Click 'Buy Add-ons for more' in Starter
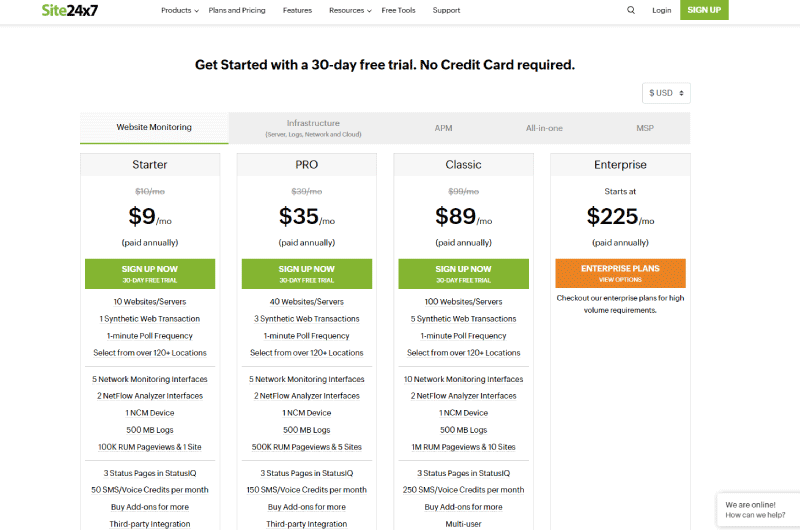800x530 pixels. [150, 507]
